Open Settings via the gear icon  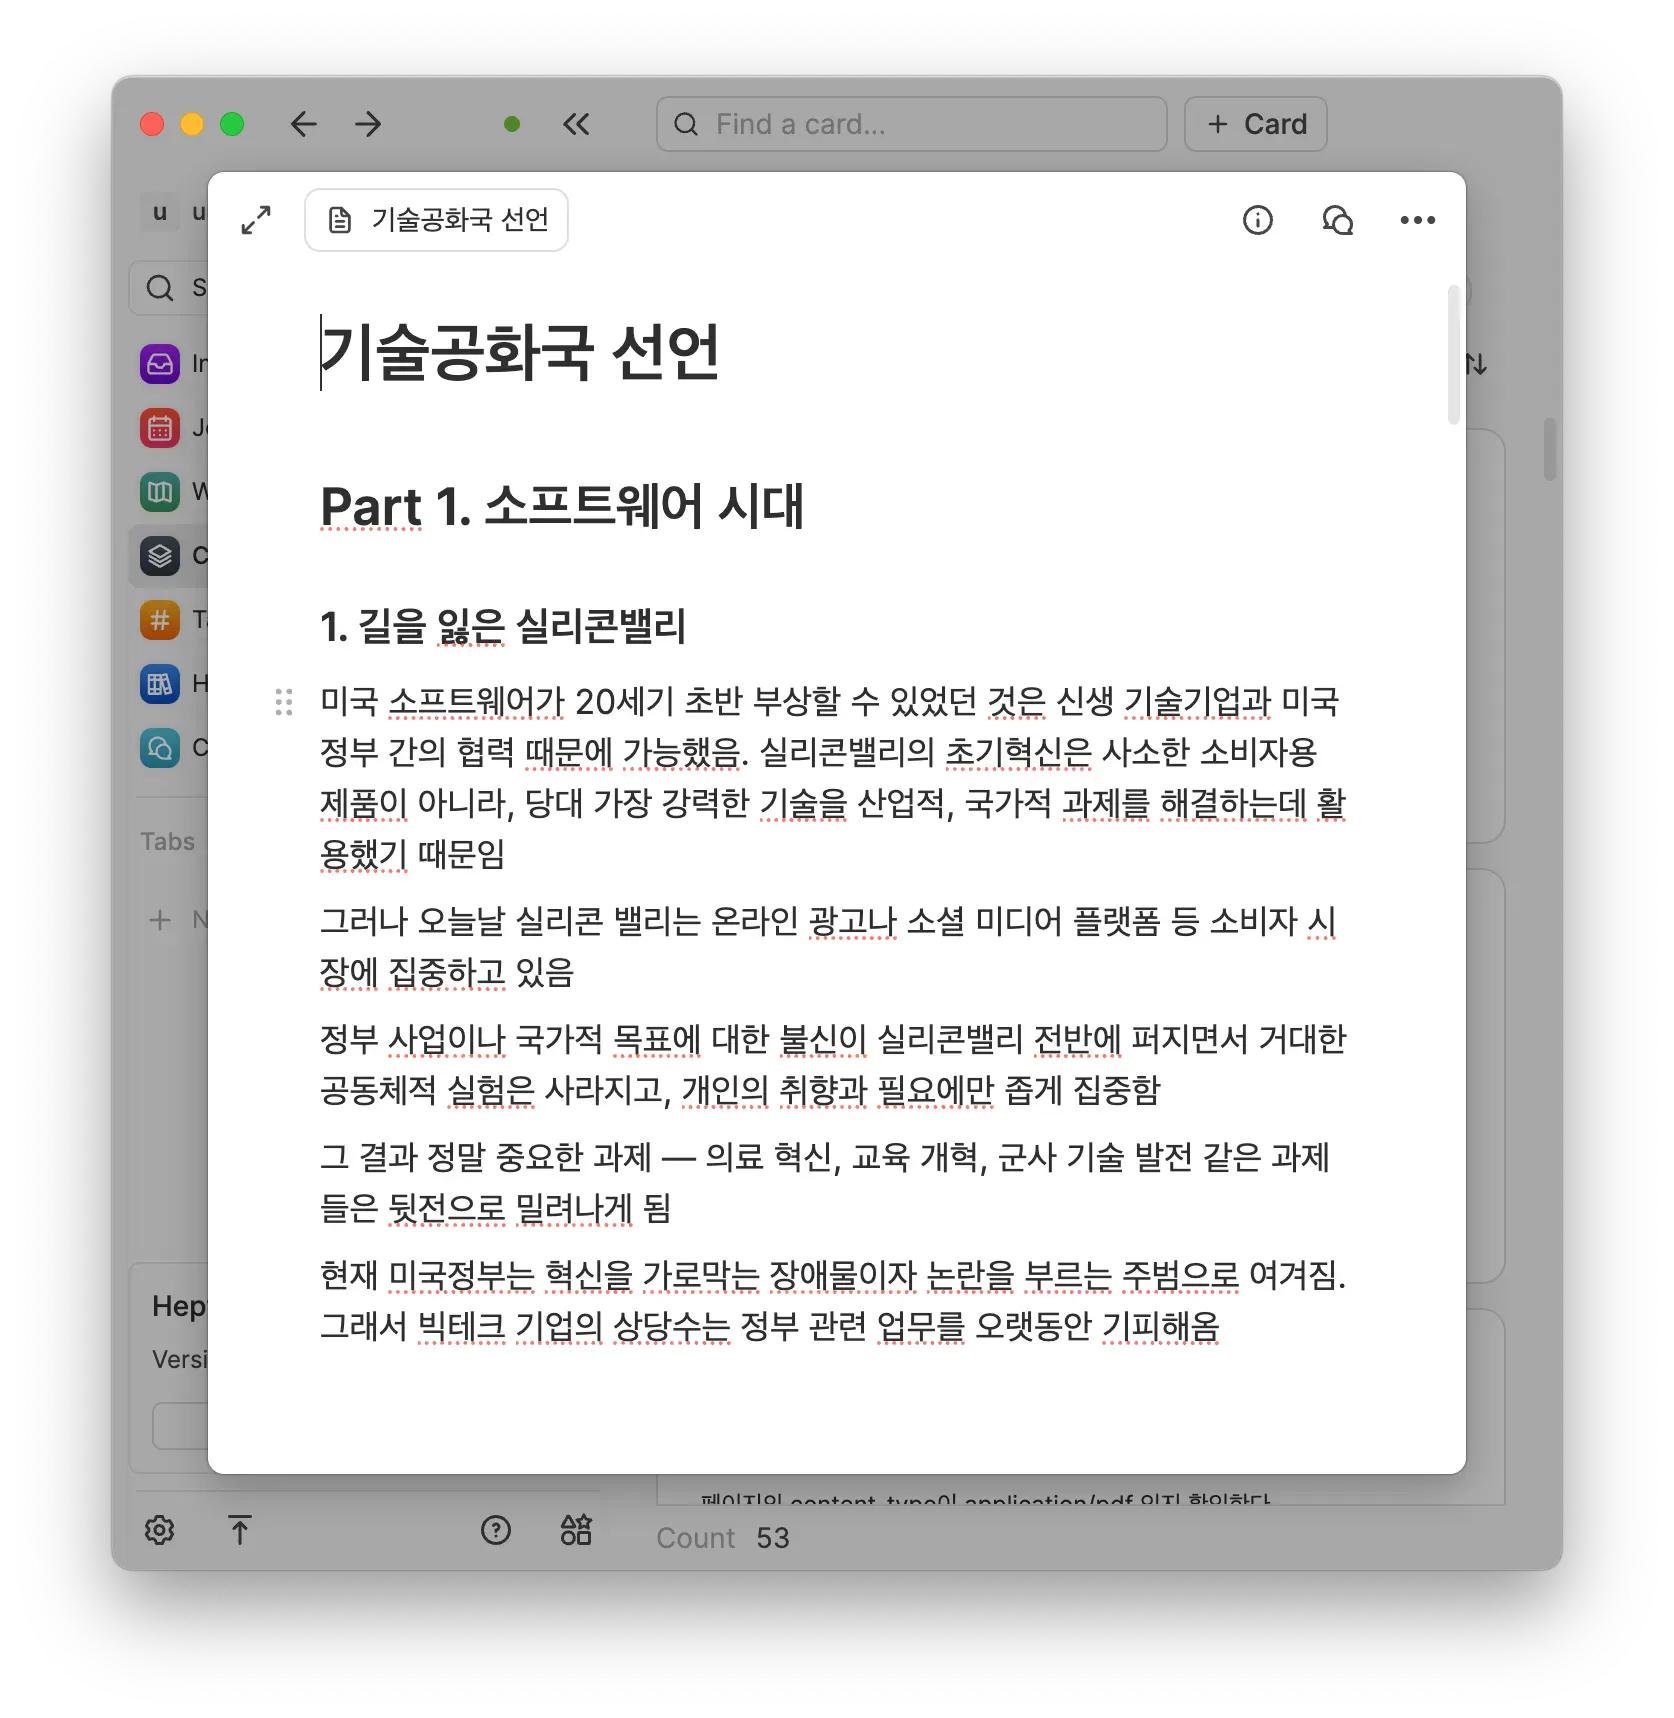click(160, 1530)
